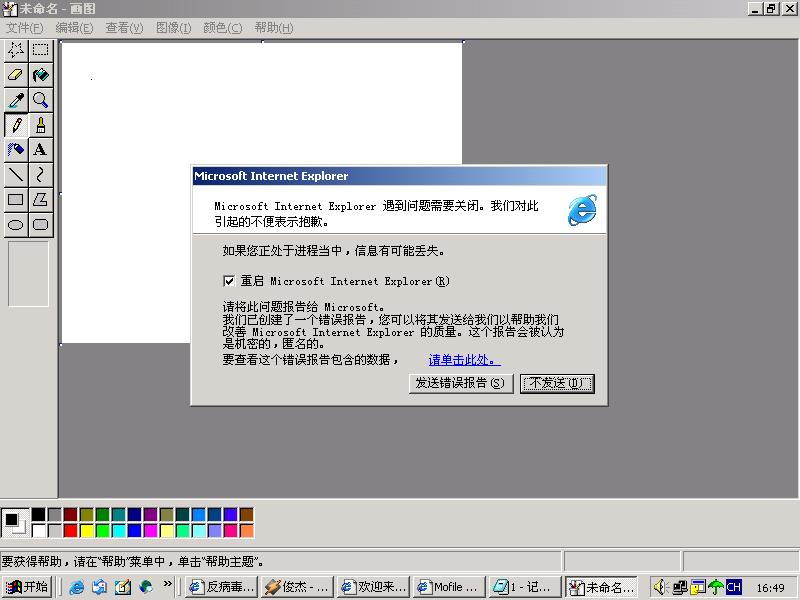The width and height of the screenshot is (800, 600).
Task: Click the send error report button
Action: point(460,384)
